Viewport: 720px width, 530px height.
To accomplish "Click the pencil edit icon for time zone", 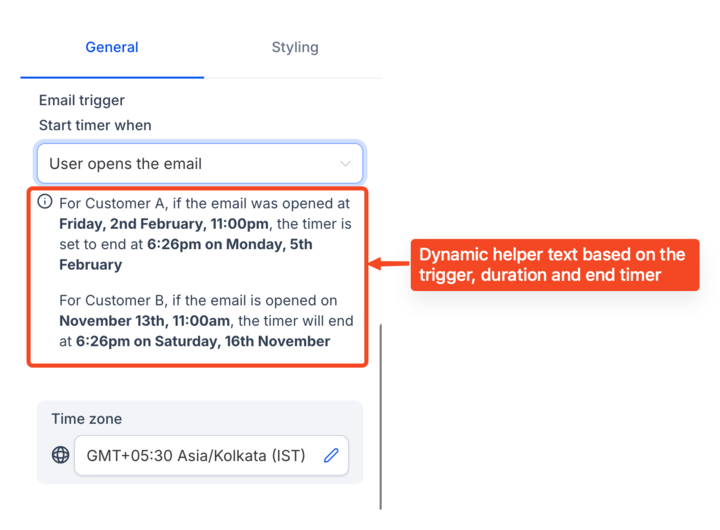I will click(x=331, y=456).
